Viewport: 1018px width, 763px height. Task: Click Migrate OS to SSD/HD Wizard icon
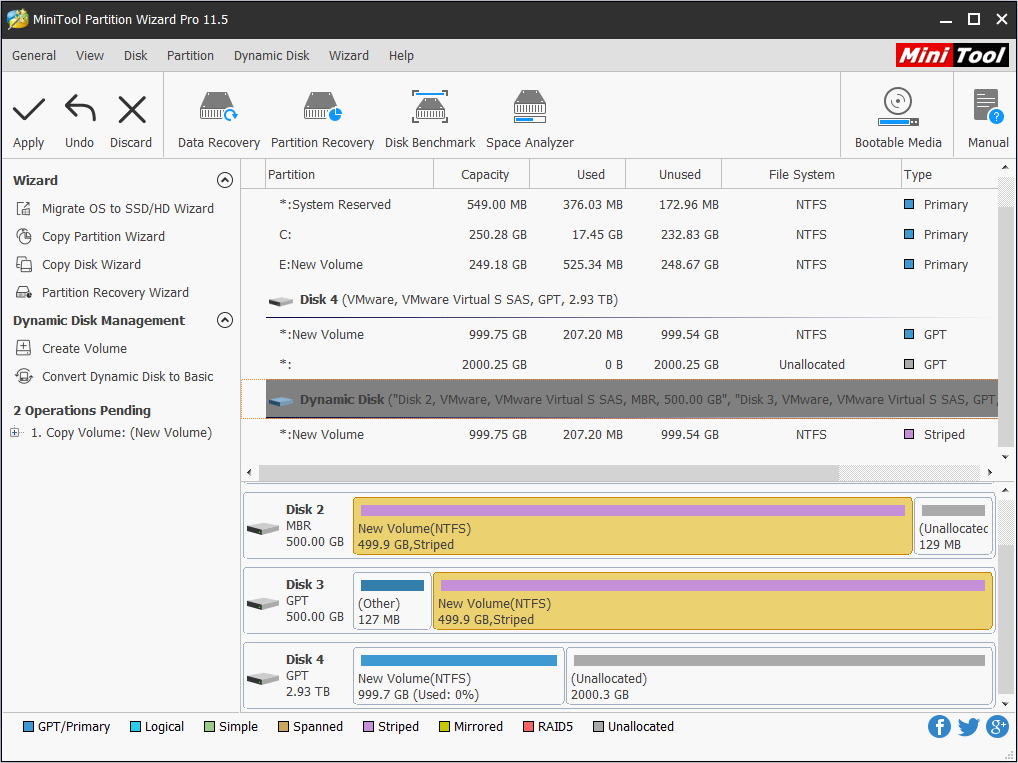tap(23, 208)
